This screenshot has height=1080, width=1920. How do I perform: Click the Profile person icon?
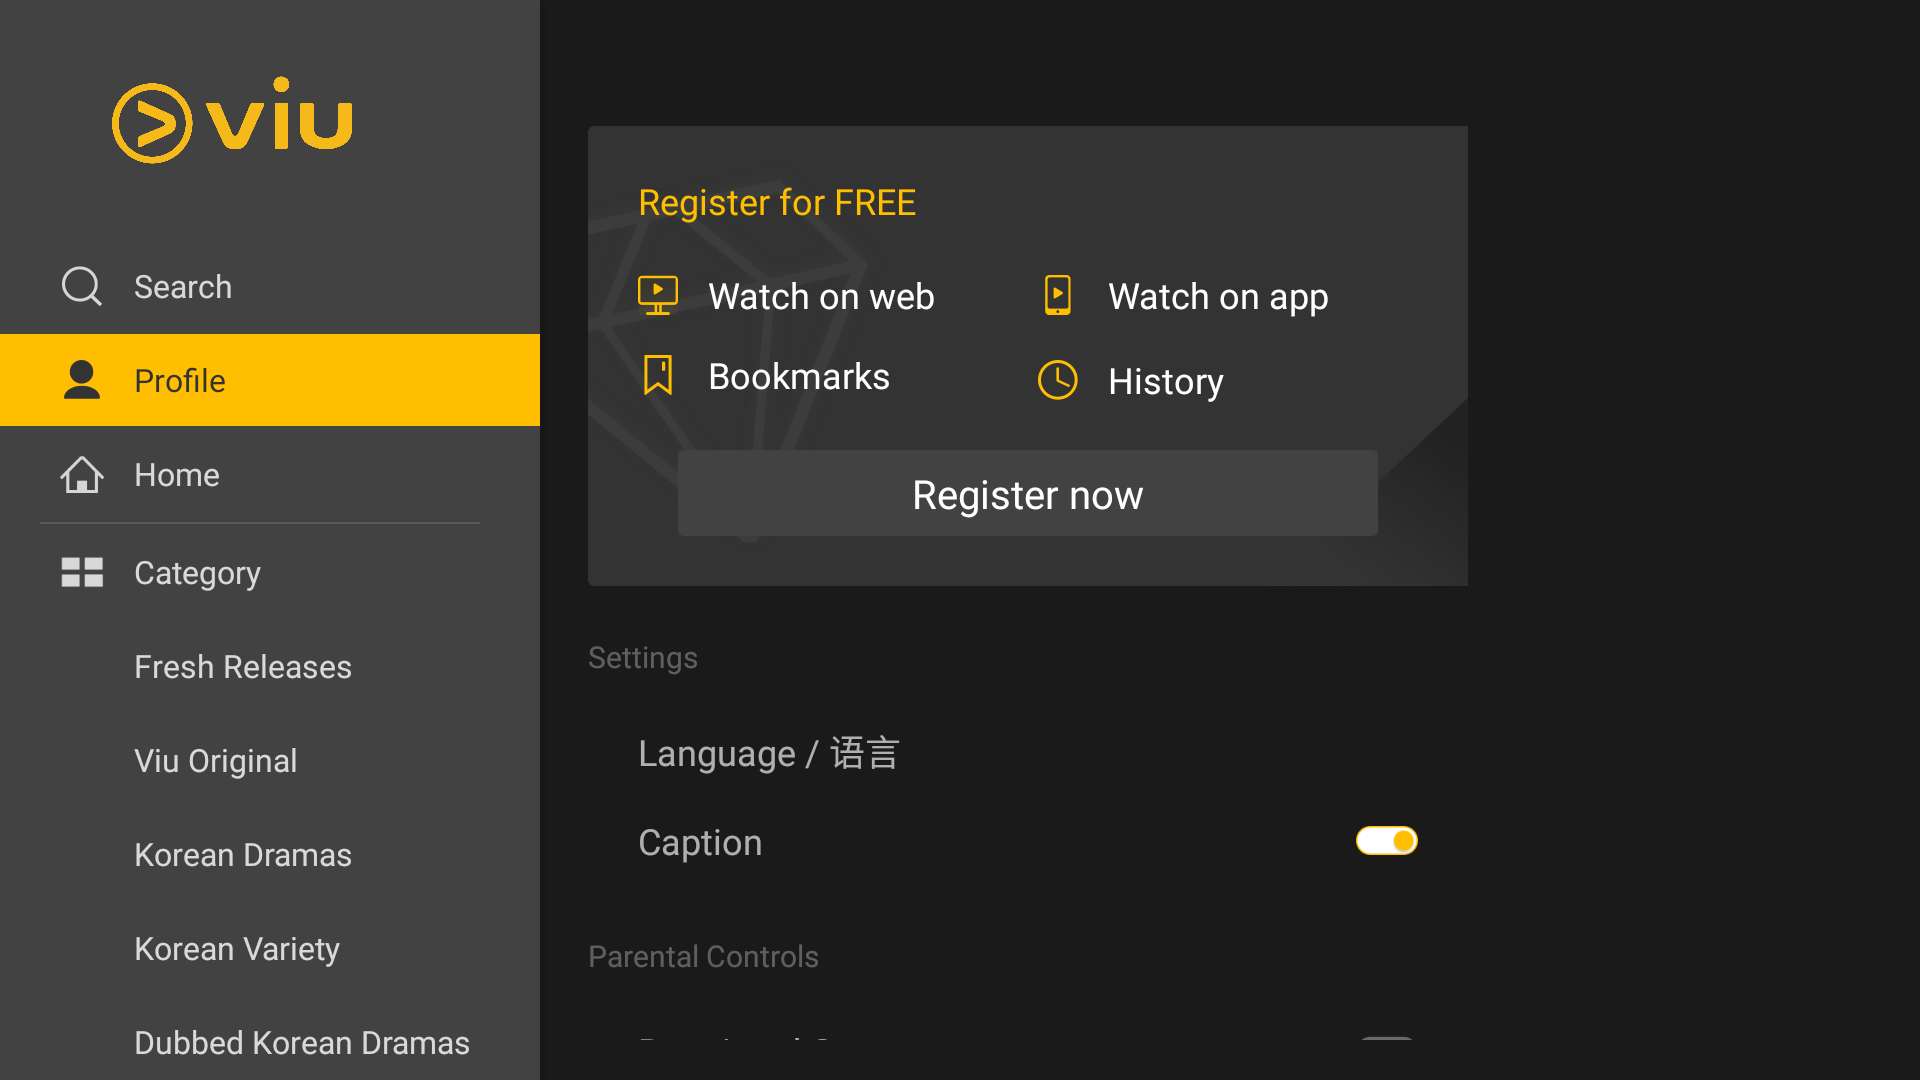tap(81, 380)
